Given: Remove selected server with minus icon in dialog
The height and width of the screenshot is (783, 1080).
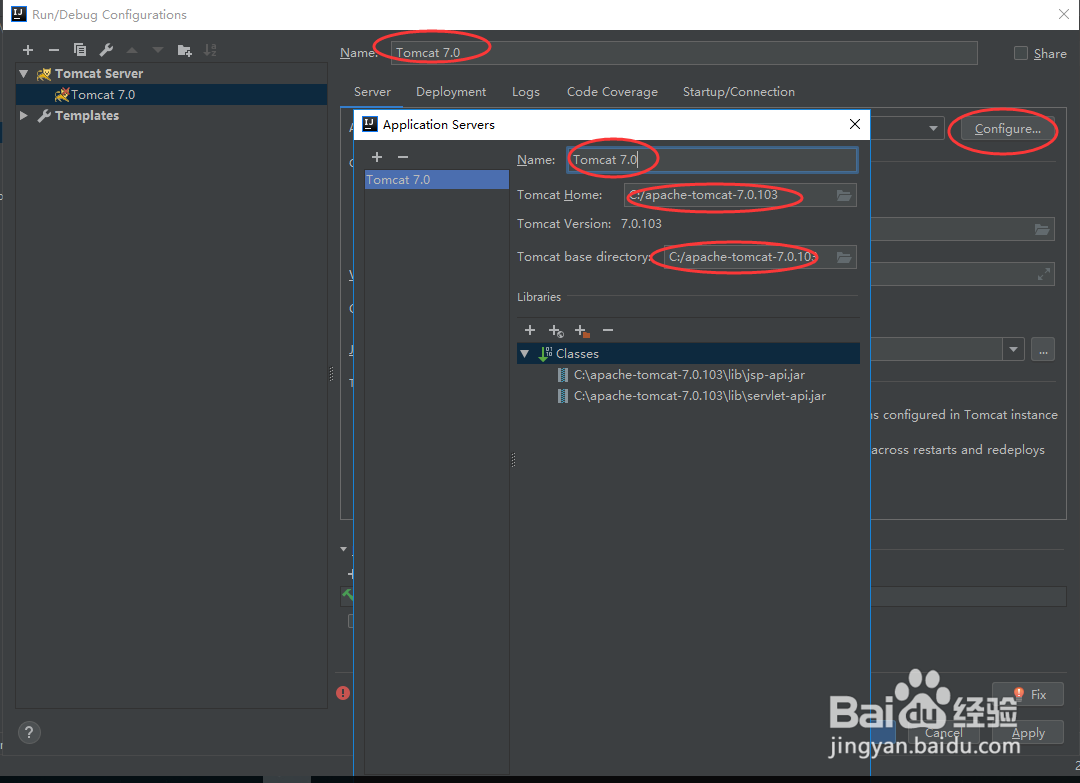Looking at the screenshot, I should (402, 157).
